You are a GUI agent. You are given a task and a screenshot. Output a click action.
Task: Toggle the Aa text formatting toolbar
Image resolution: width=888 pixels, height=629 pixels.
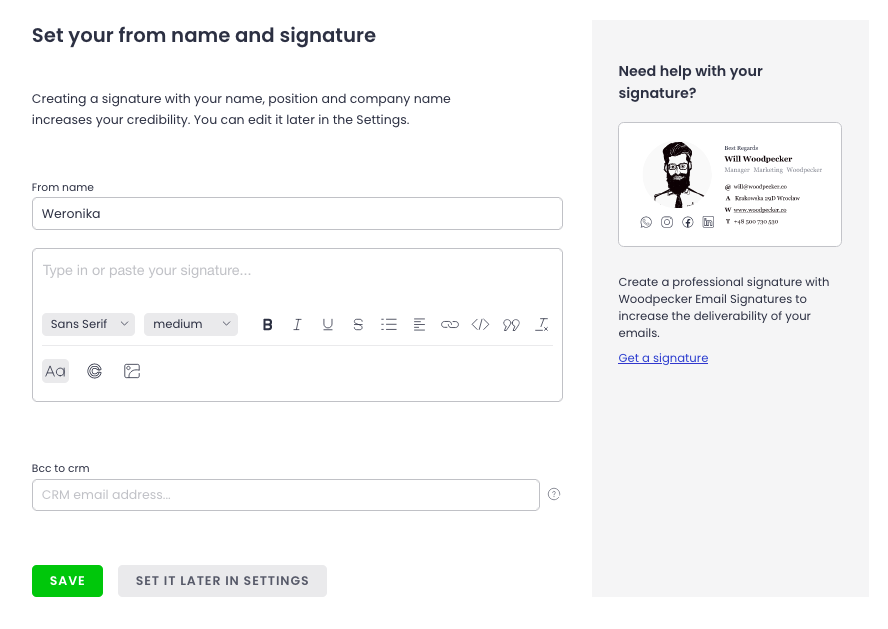(55, 371)
